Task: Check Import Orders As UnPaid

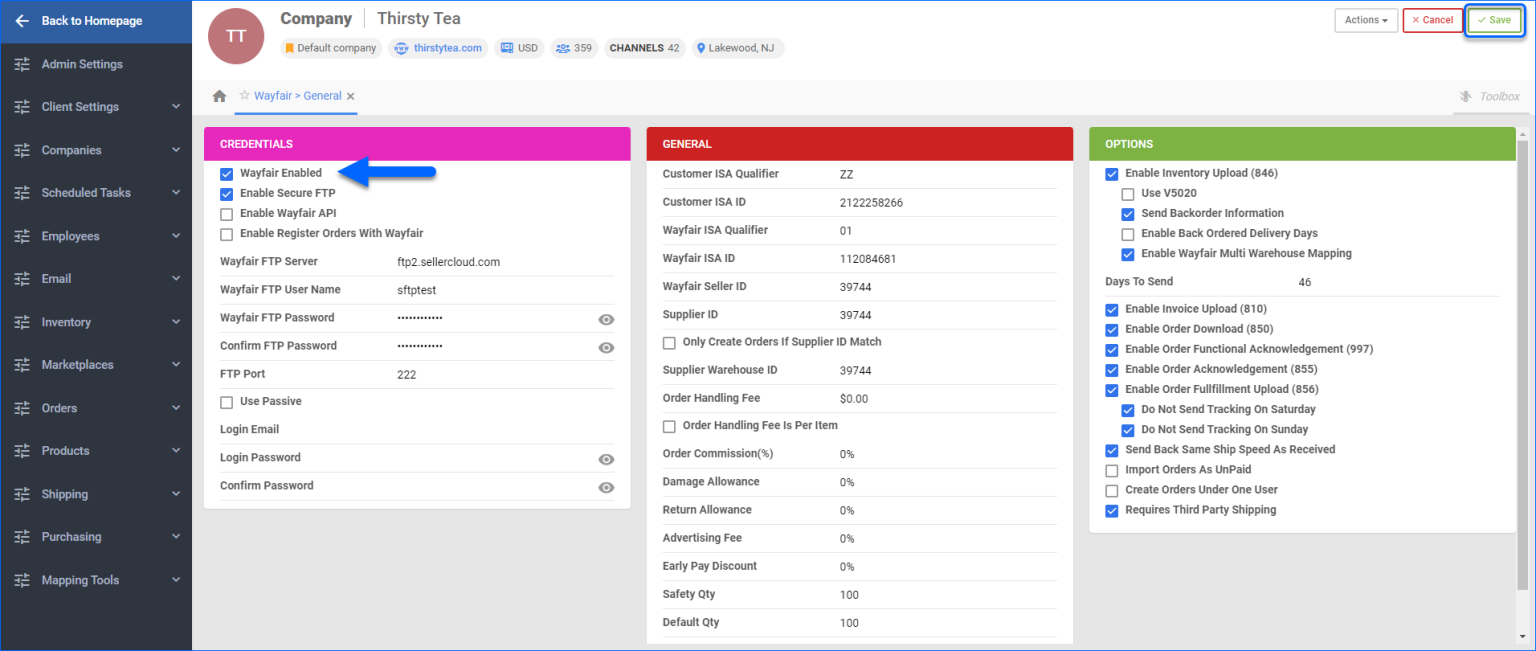Action: (x=1112, y=470)
